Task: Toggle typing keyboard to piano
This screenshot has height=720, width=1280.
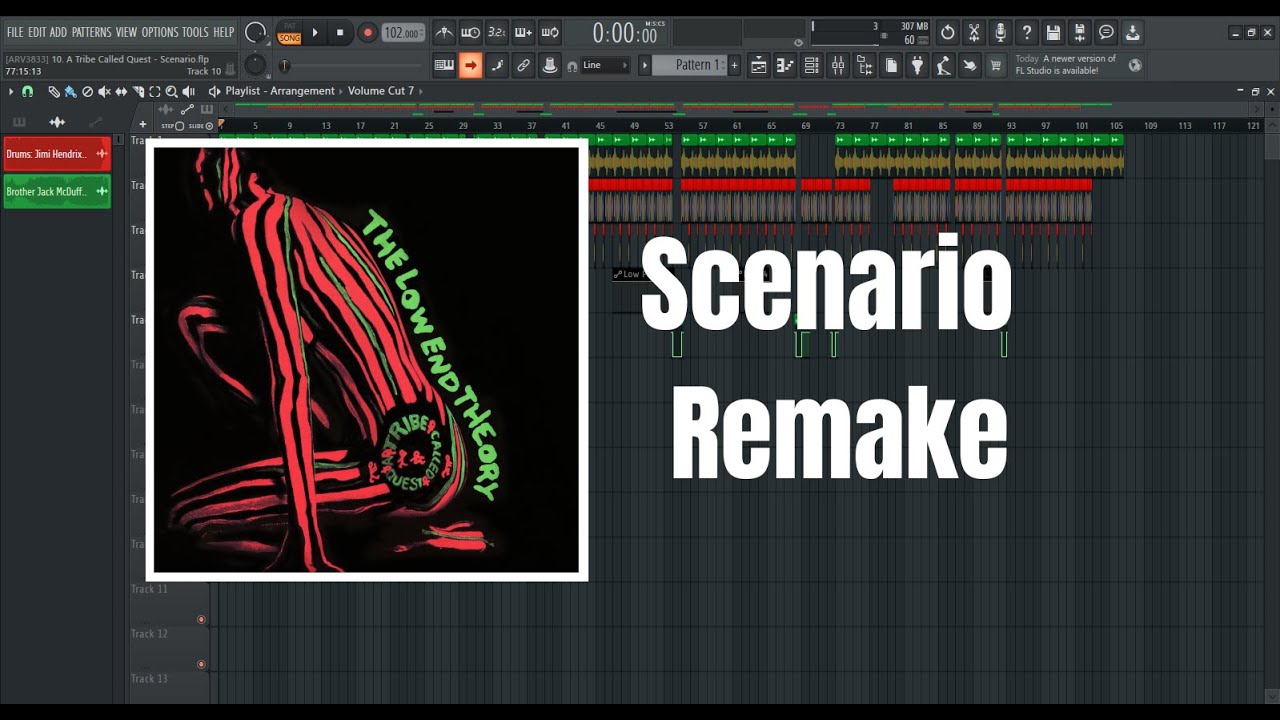Action: coord(444,65)
